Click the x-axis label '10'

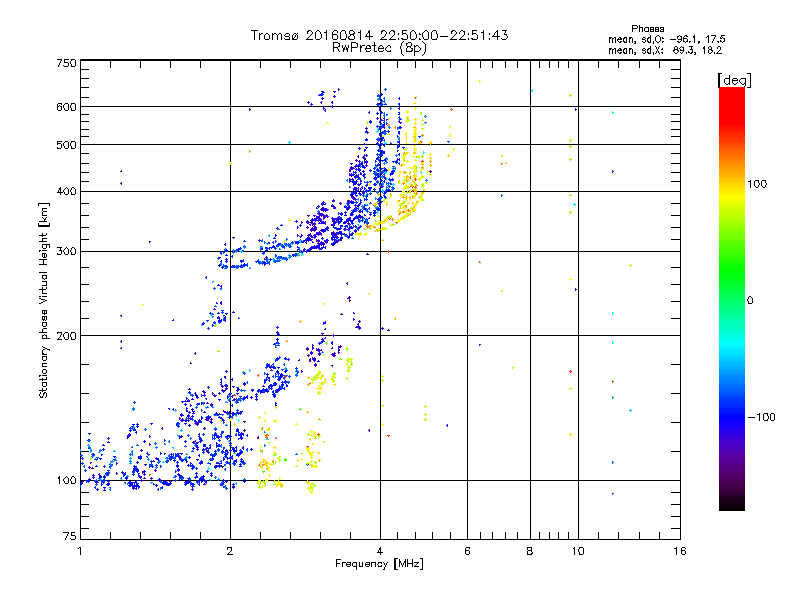click(578, 551)
